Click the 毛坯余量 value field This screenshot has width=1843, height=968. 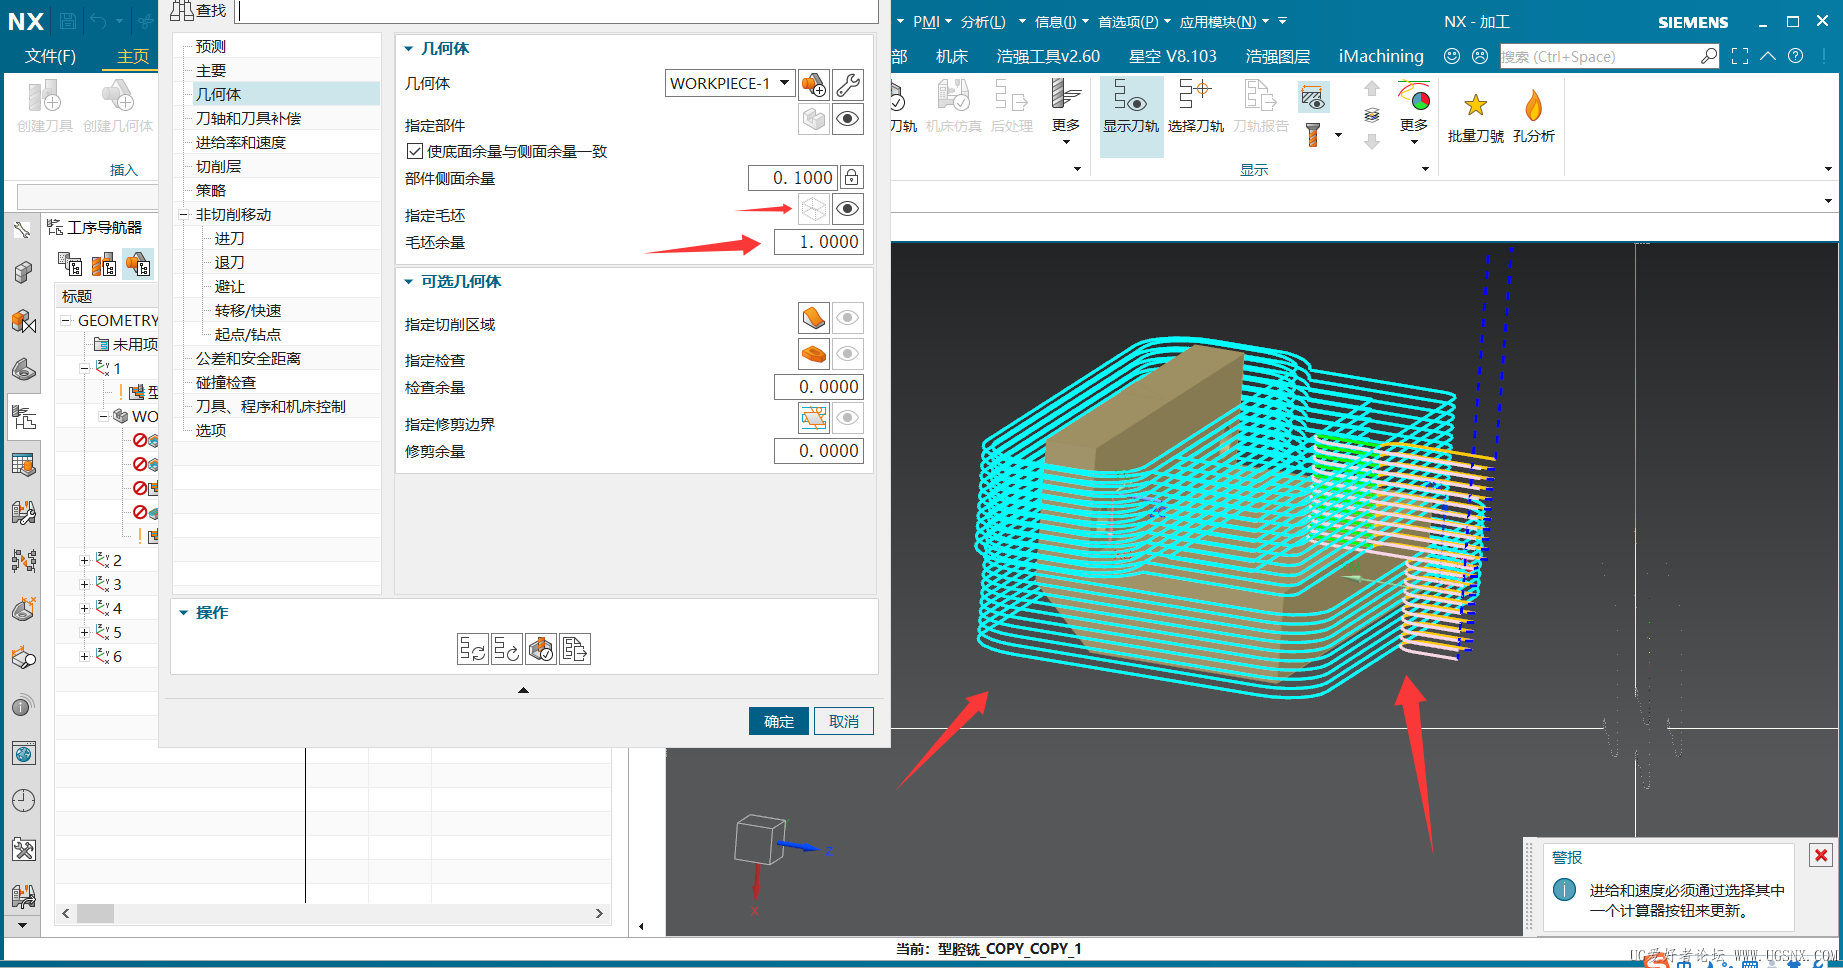point(818,242)
